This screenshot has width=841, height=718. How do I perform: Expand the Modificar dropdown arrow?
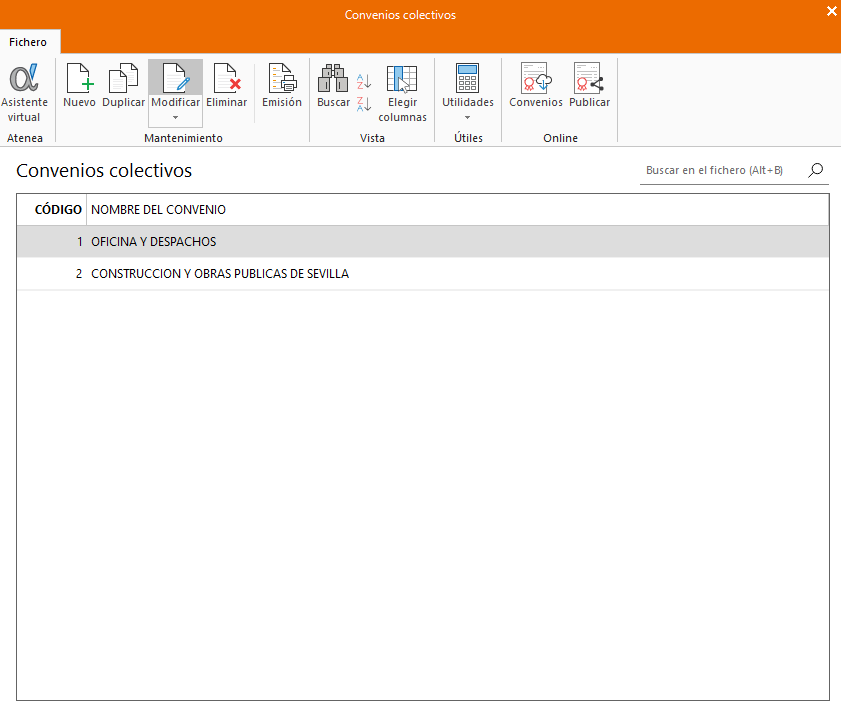tap(175, 117)
